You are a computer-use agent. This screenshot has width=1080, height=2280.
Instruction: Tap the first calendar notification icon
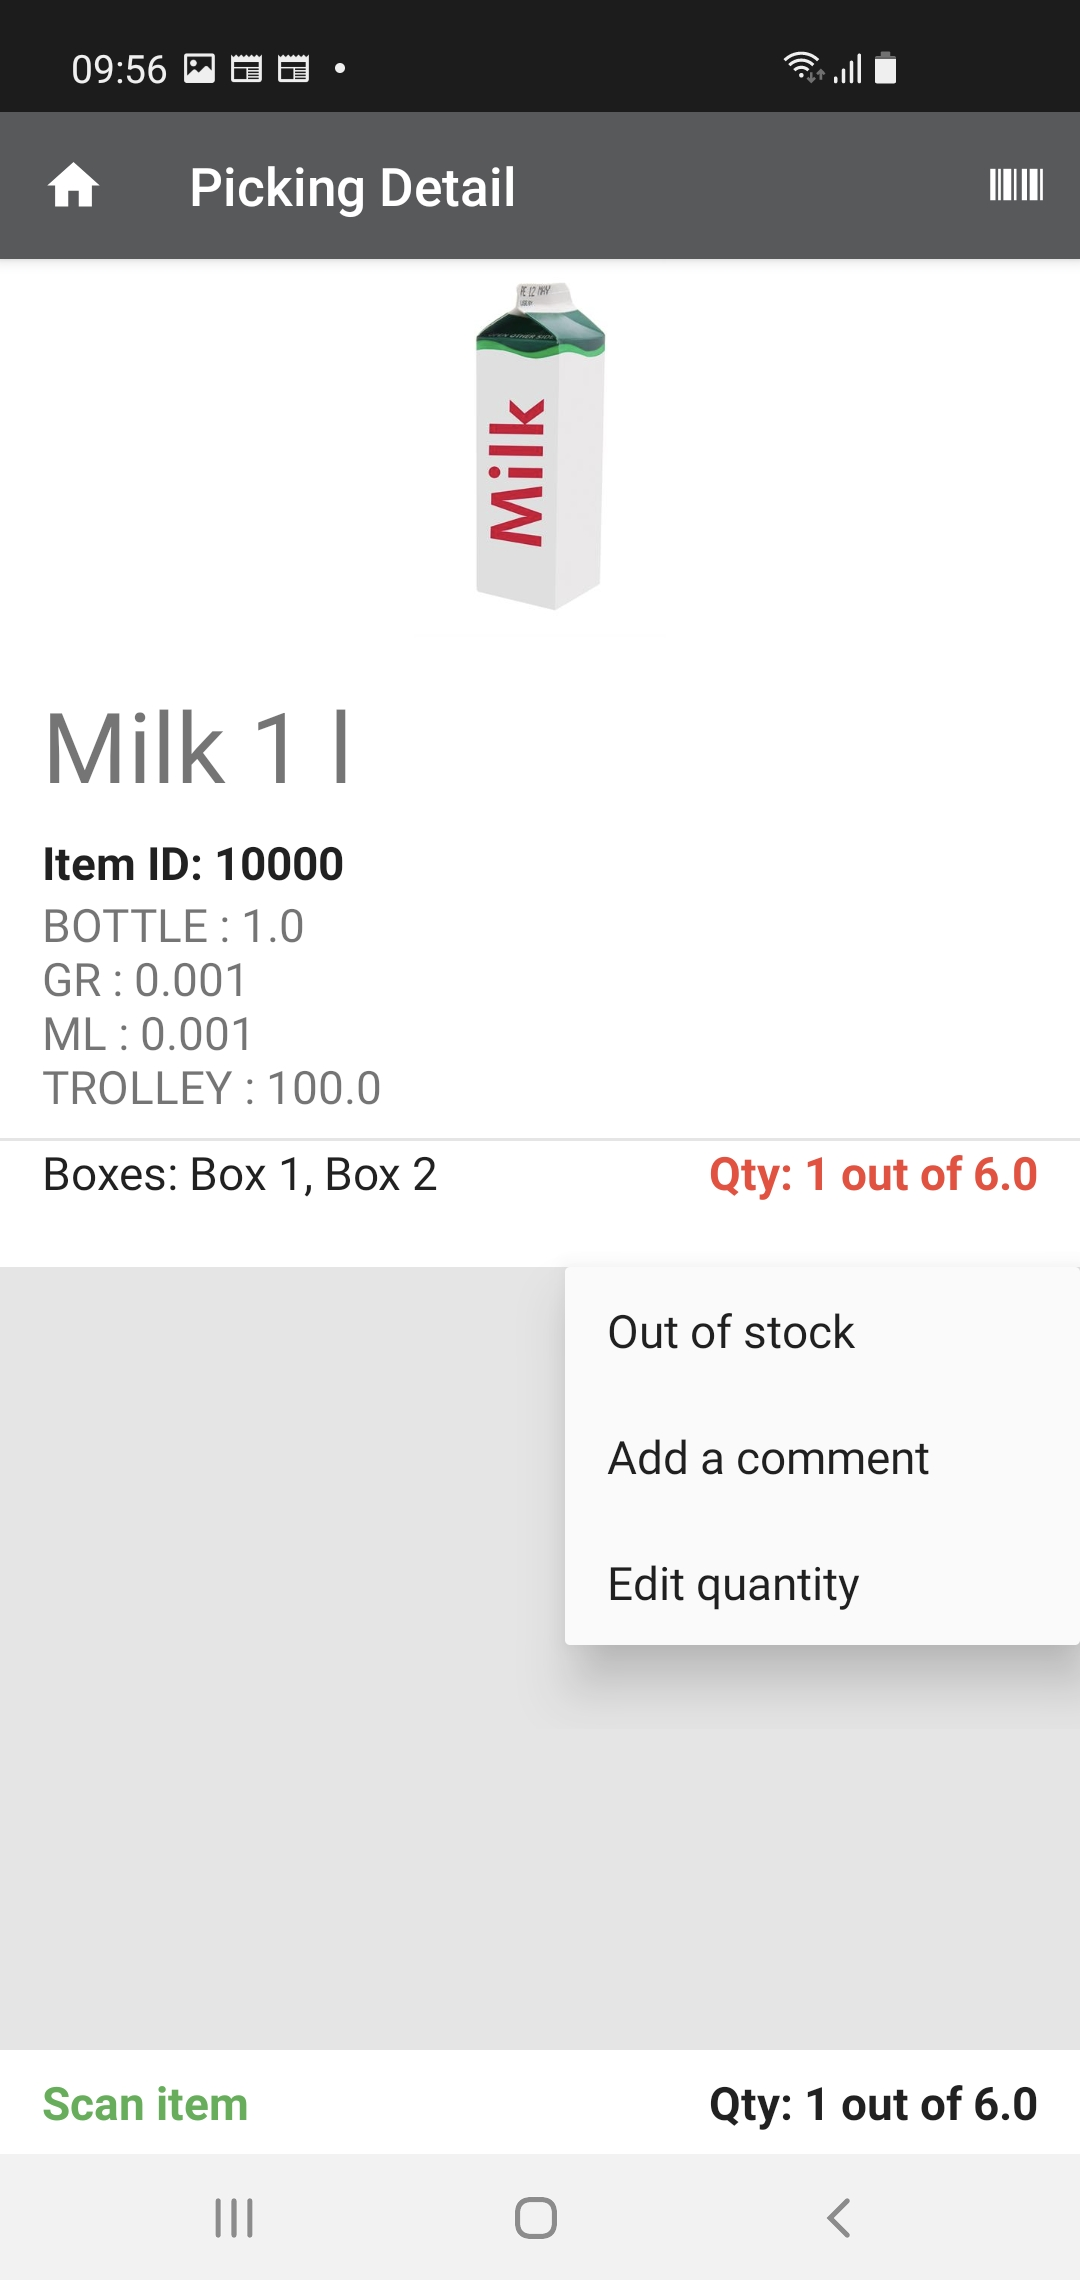click(246, 68)
